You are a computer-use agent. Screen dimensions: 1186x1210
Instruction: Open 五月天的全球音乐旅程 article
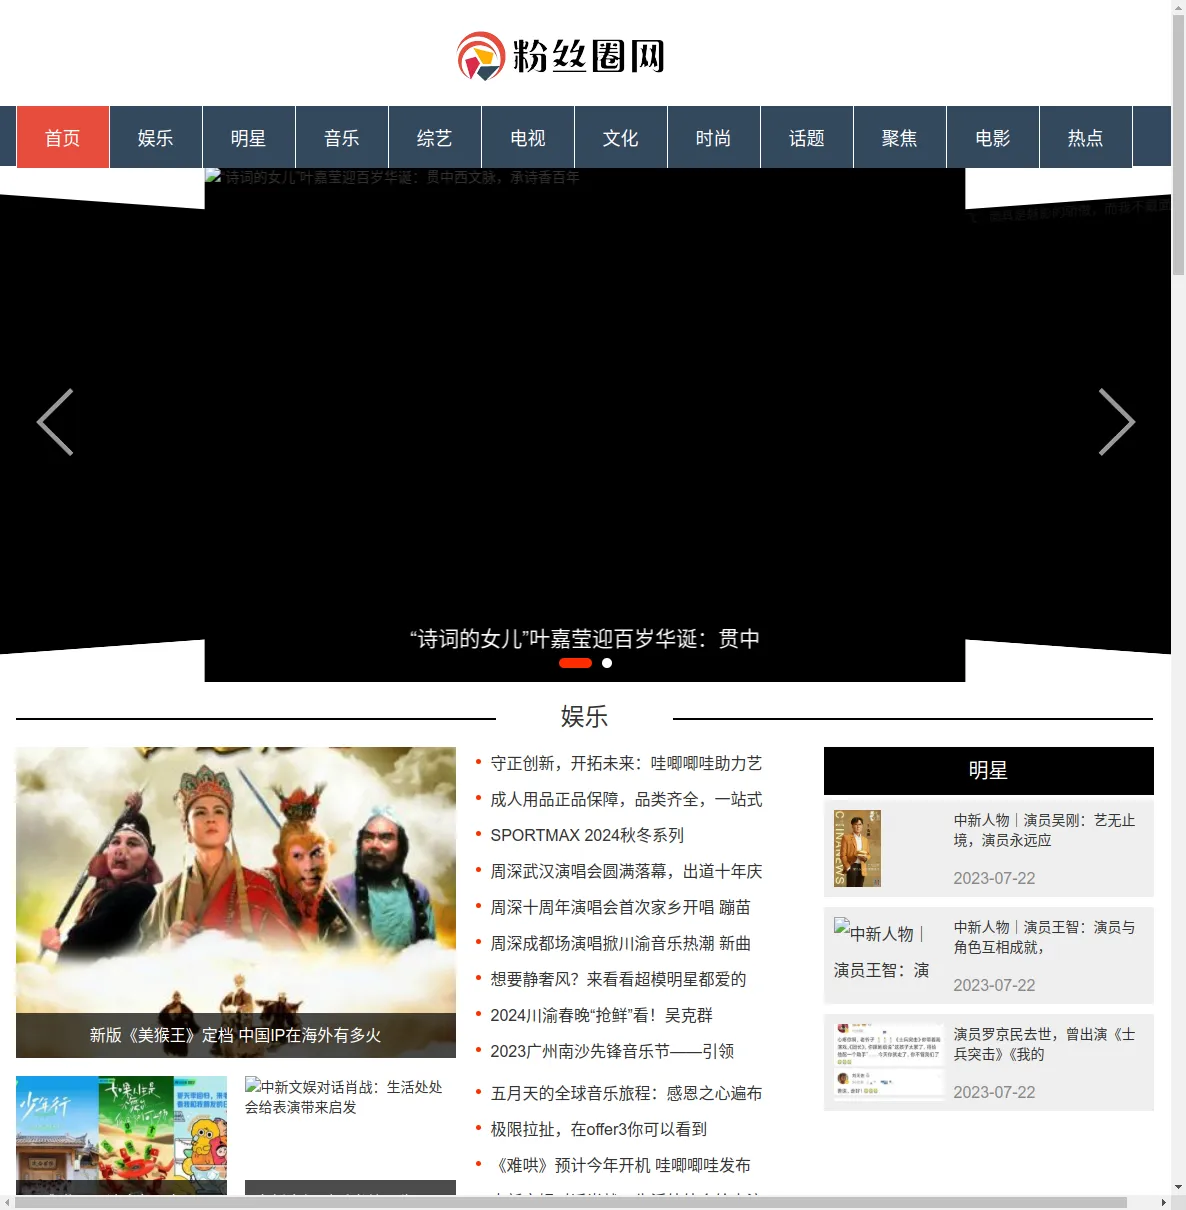(x=626, y=1093)
